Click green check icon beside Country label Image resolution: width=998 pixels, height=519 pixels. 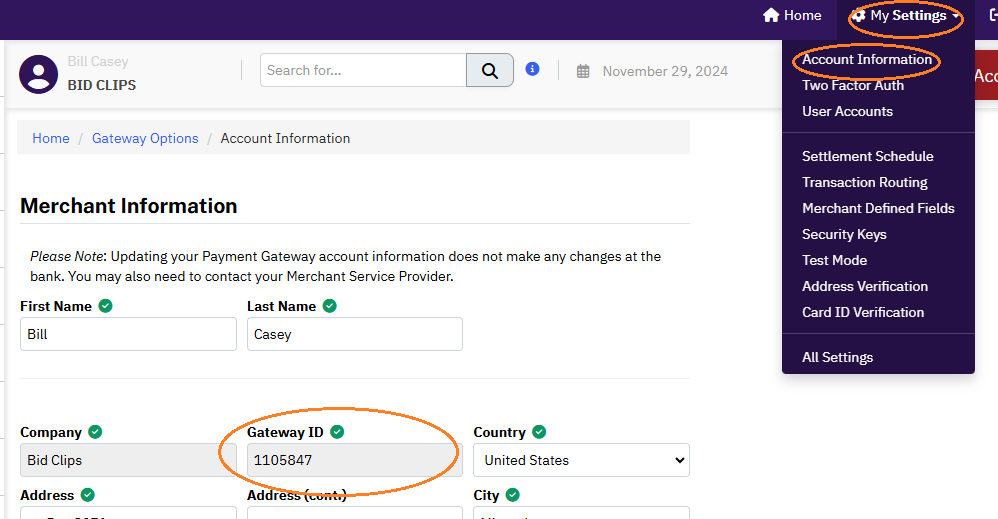[x=539, y=432]
